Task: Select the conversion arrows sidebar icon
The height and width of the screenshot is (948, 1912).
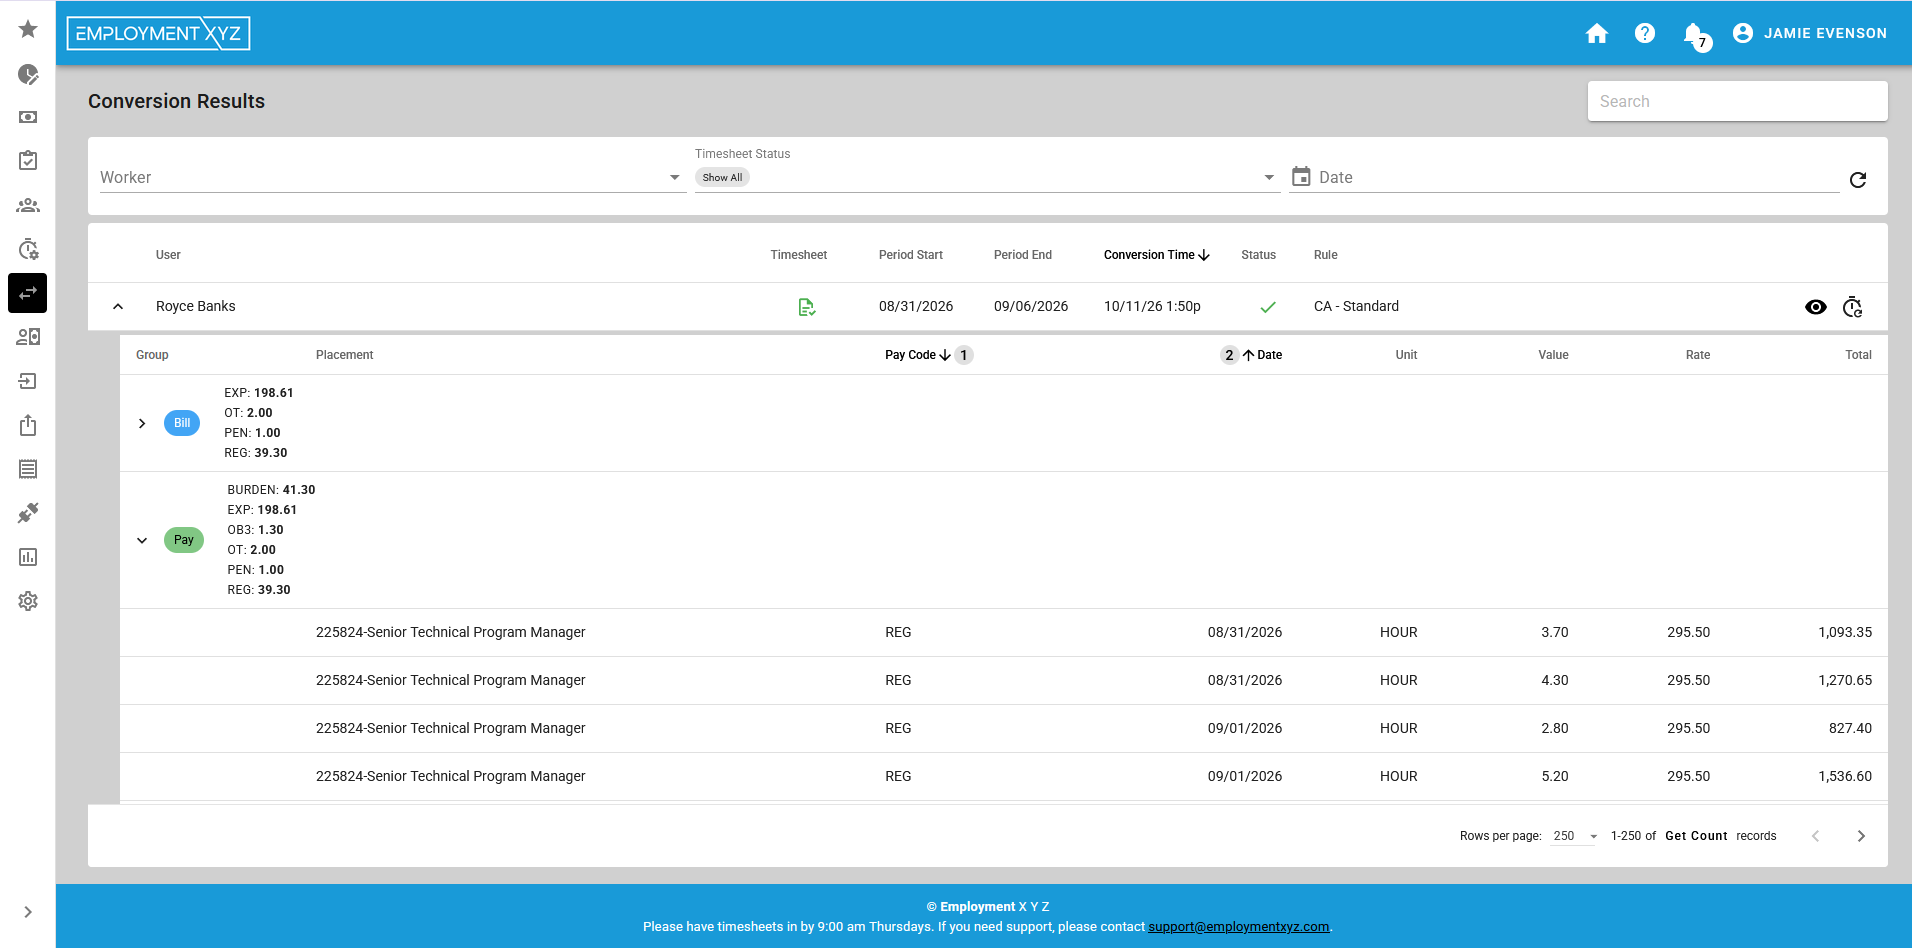Action: 28,293
